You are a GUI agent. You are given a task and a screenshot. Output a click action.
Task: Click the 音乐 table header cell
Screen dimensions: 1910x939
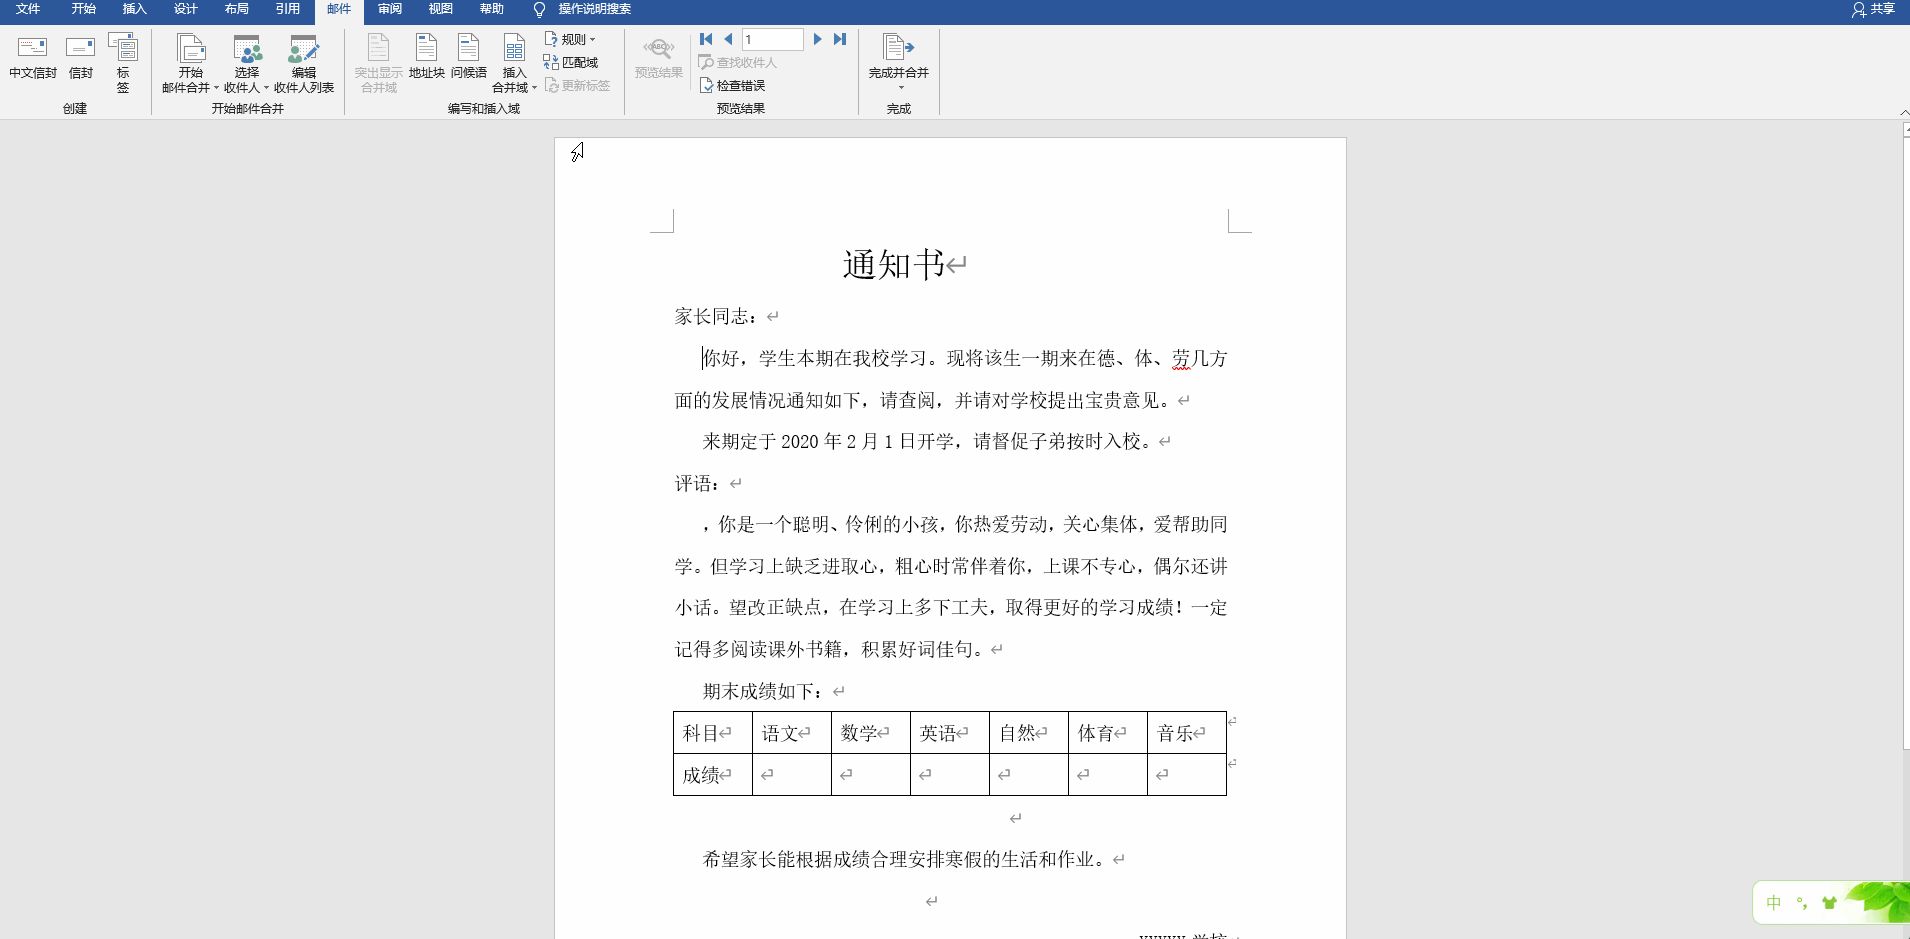point(1187,733)
